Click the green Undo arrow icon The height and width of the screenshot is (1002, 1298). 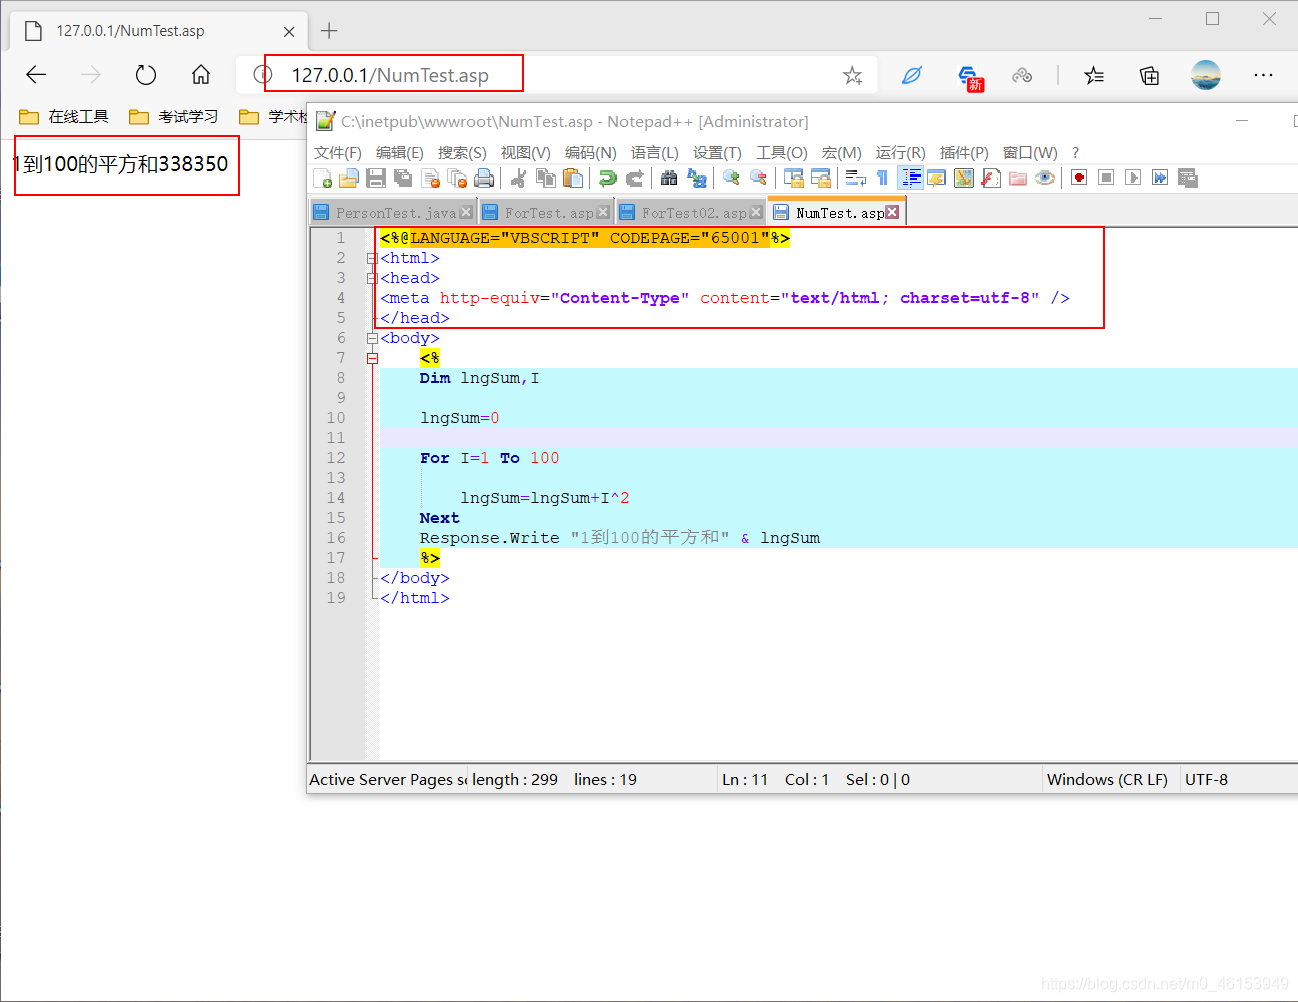(607, 178)
